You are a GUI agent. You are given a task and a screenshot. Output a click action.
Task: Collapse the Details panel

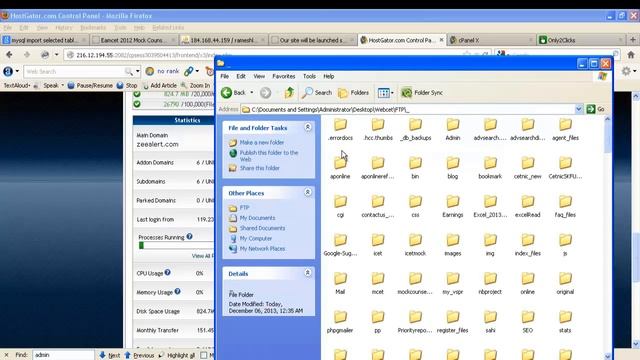(308, 273)
